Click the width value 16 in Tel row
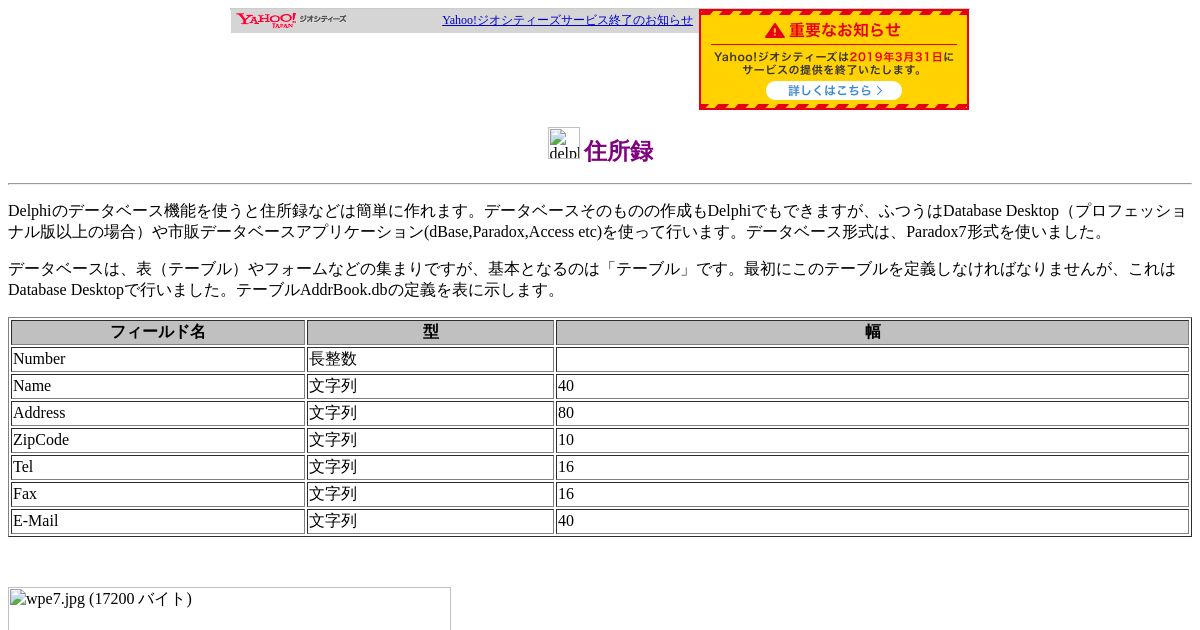The image size is (1200, 630). (x=872, y=467)
